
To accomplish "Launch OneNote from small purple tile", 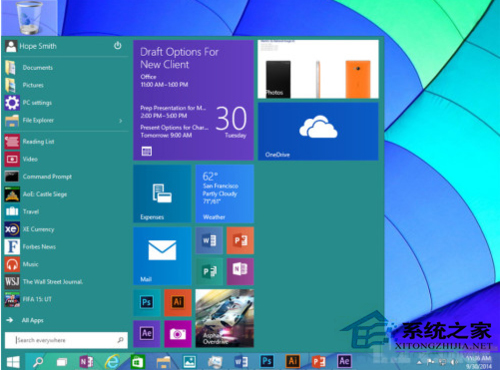I will 240,272.
